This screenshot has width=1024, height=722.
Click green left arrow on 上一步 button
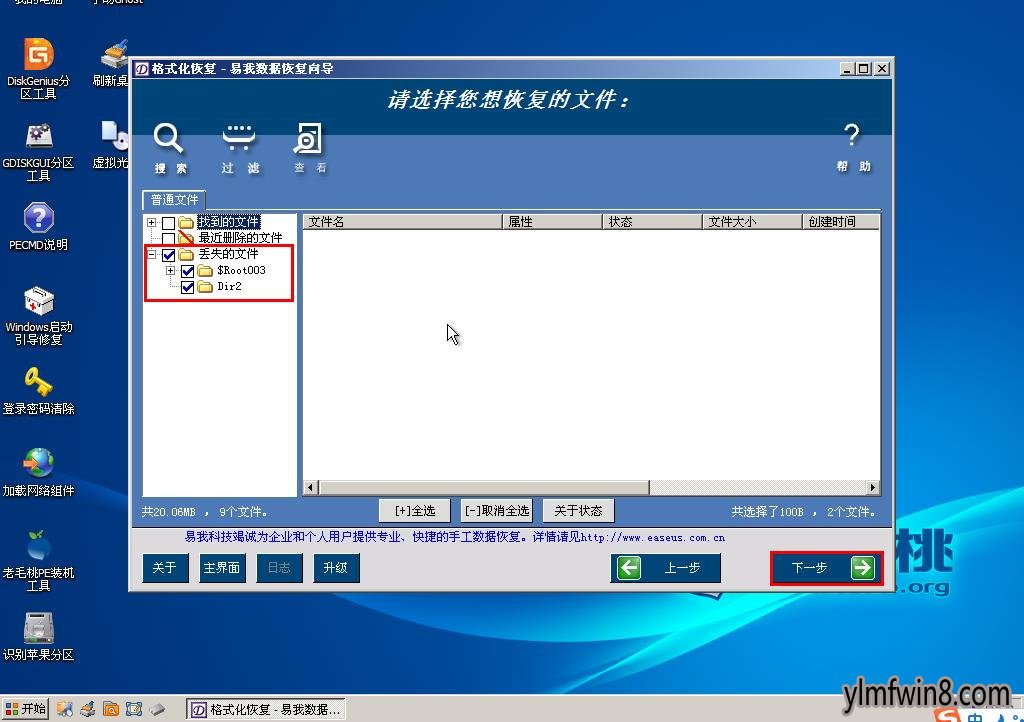[x=629, y=568]
